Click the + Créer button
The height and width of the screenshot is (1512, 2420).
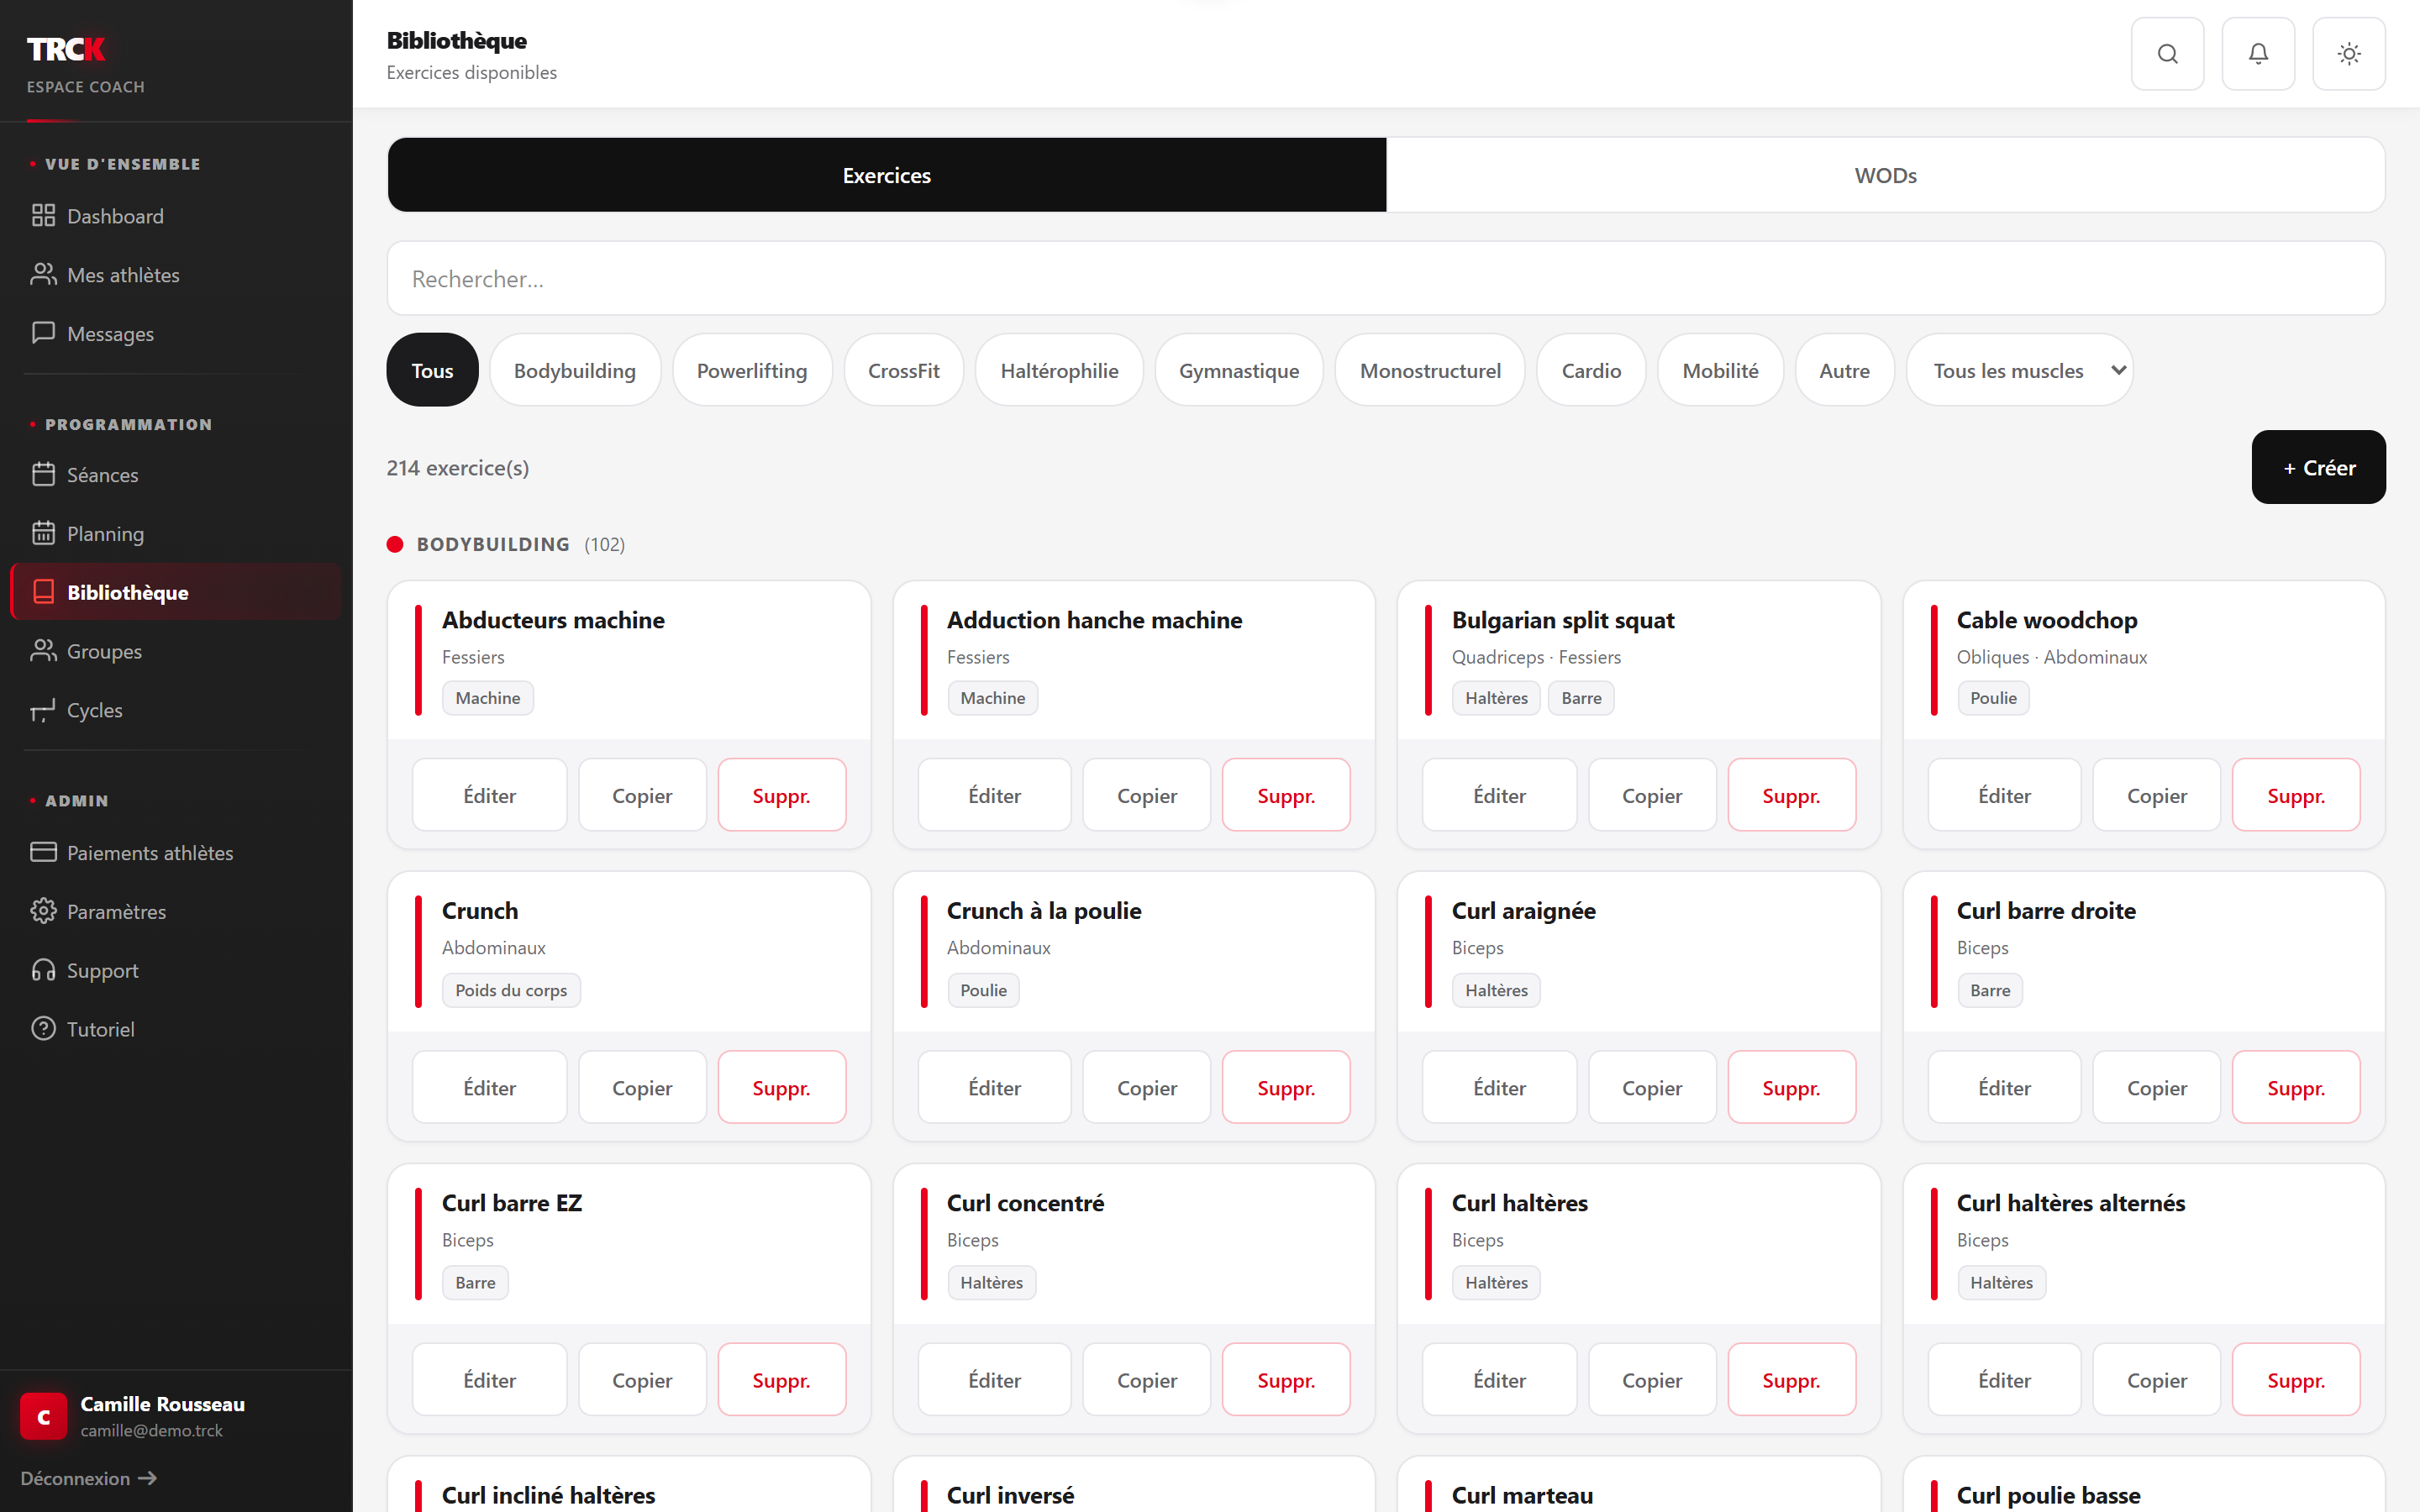point(2318,467)
